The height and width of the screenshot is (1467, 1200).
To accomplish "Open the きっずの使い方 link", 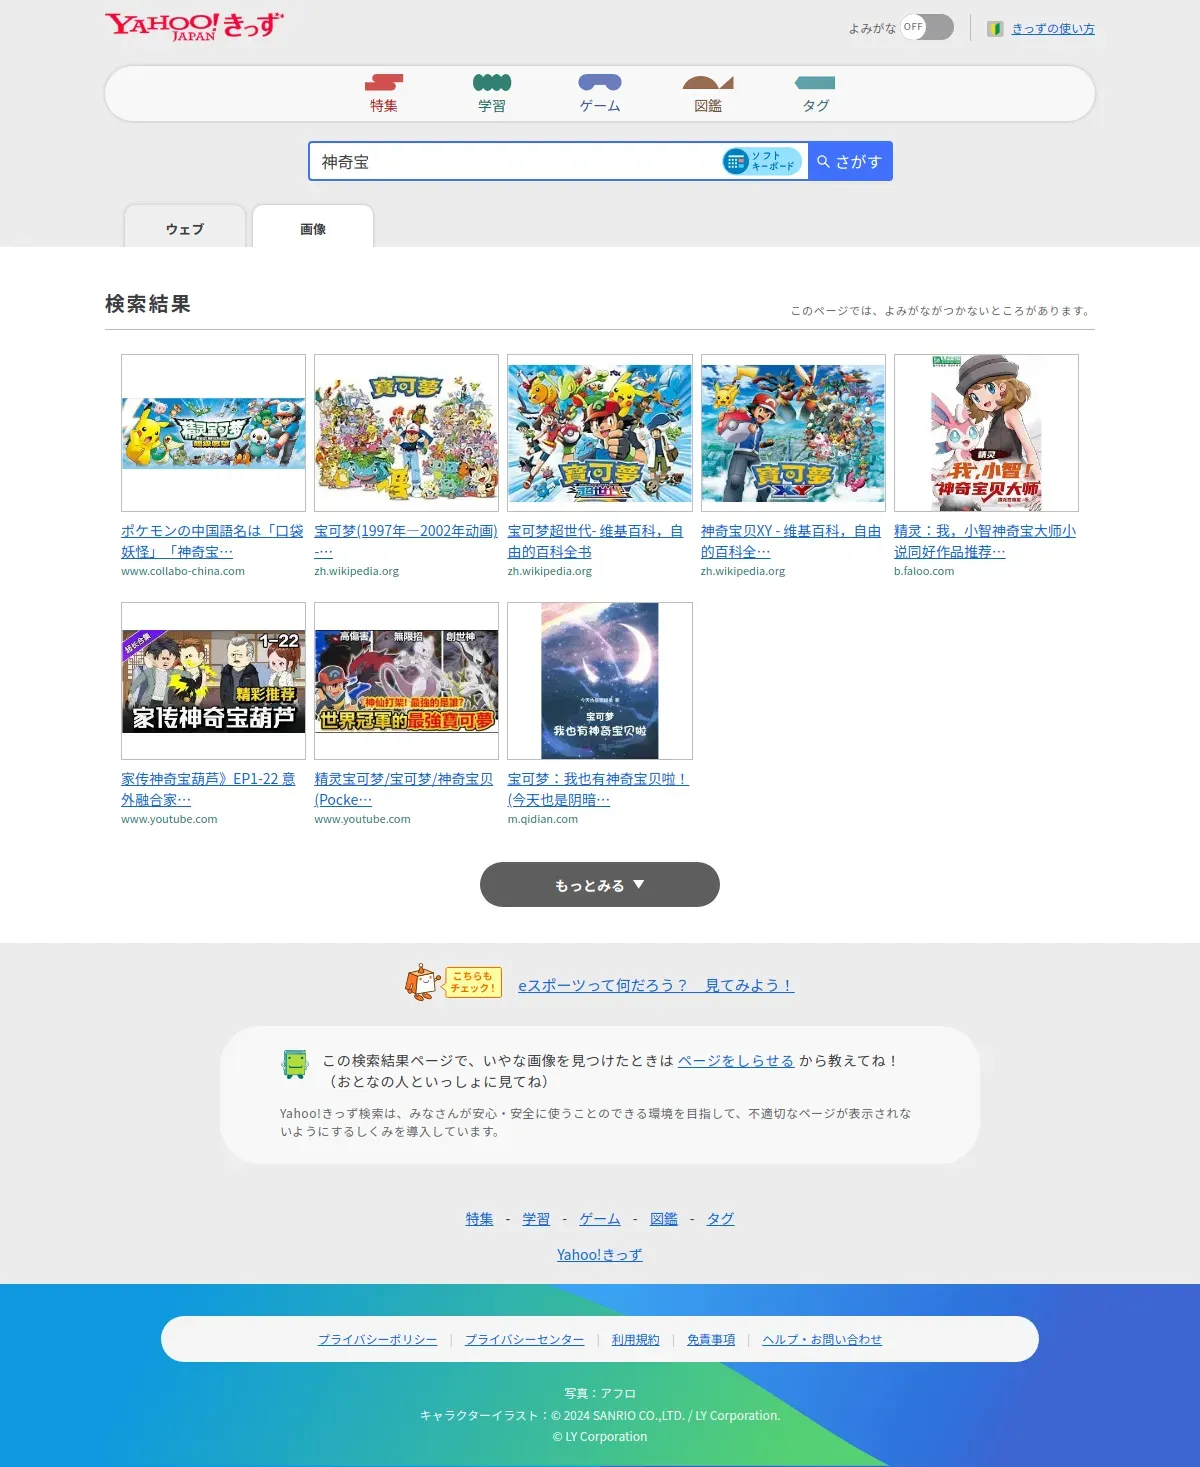I will coord(1053,29).
